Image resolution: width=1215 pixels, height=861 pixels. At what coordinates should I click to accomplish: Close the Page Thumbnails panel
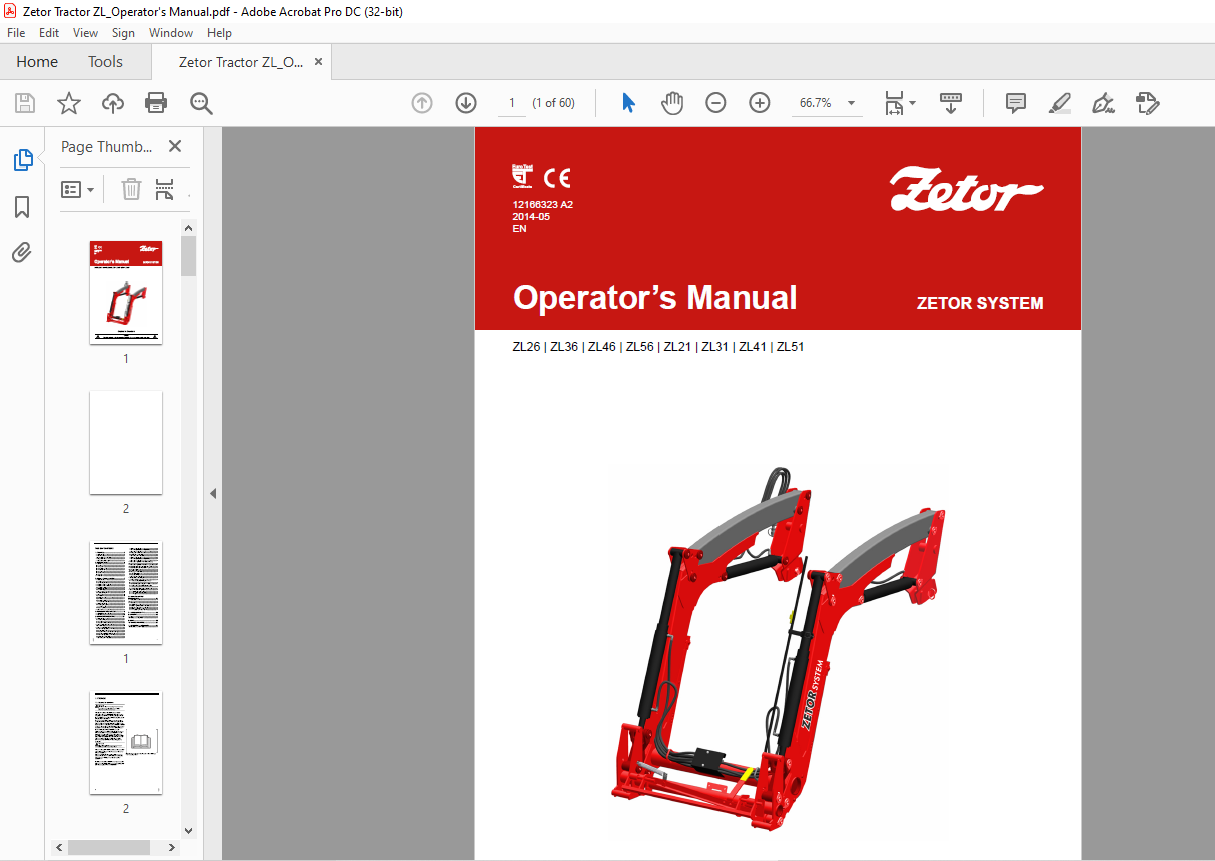[175, 146]
